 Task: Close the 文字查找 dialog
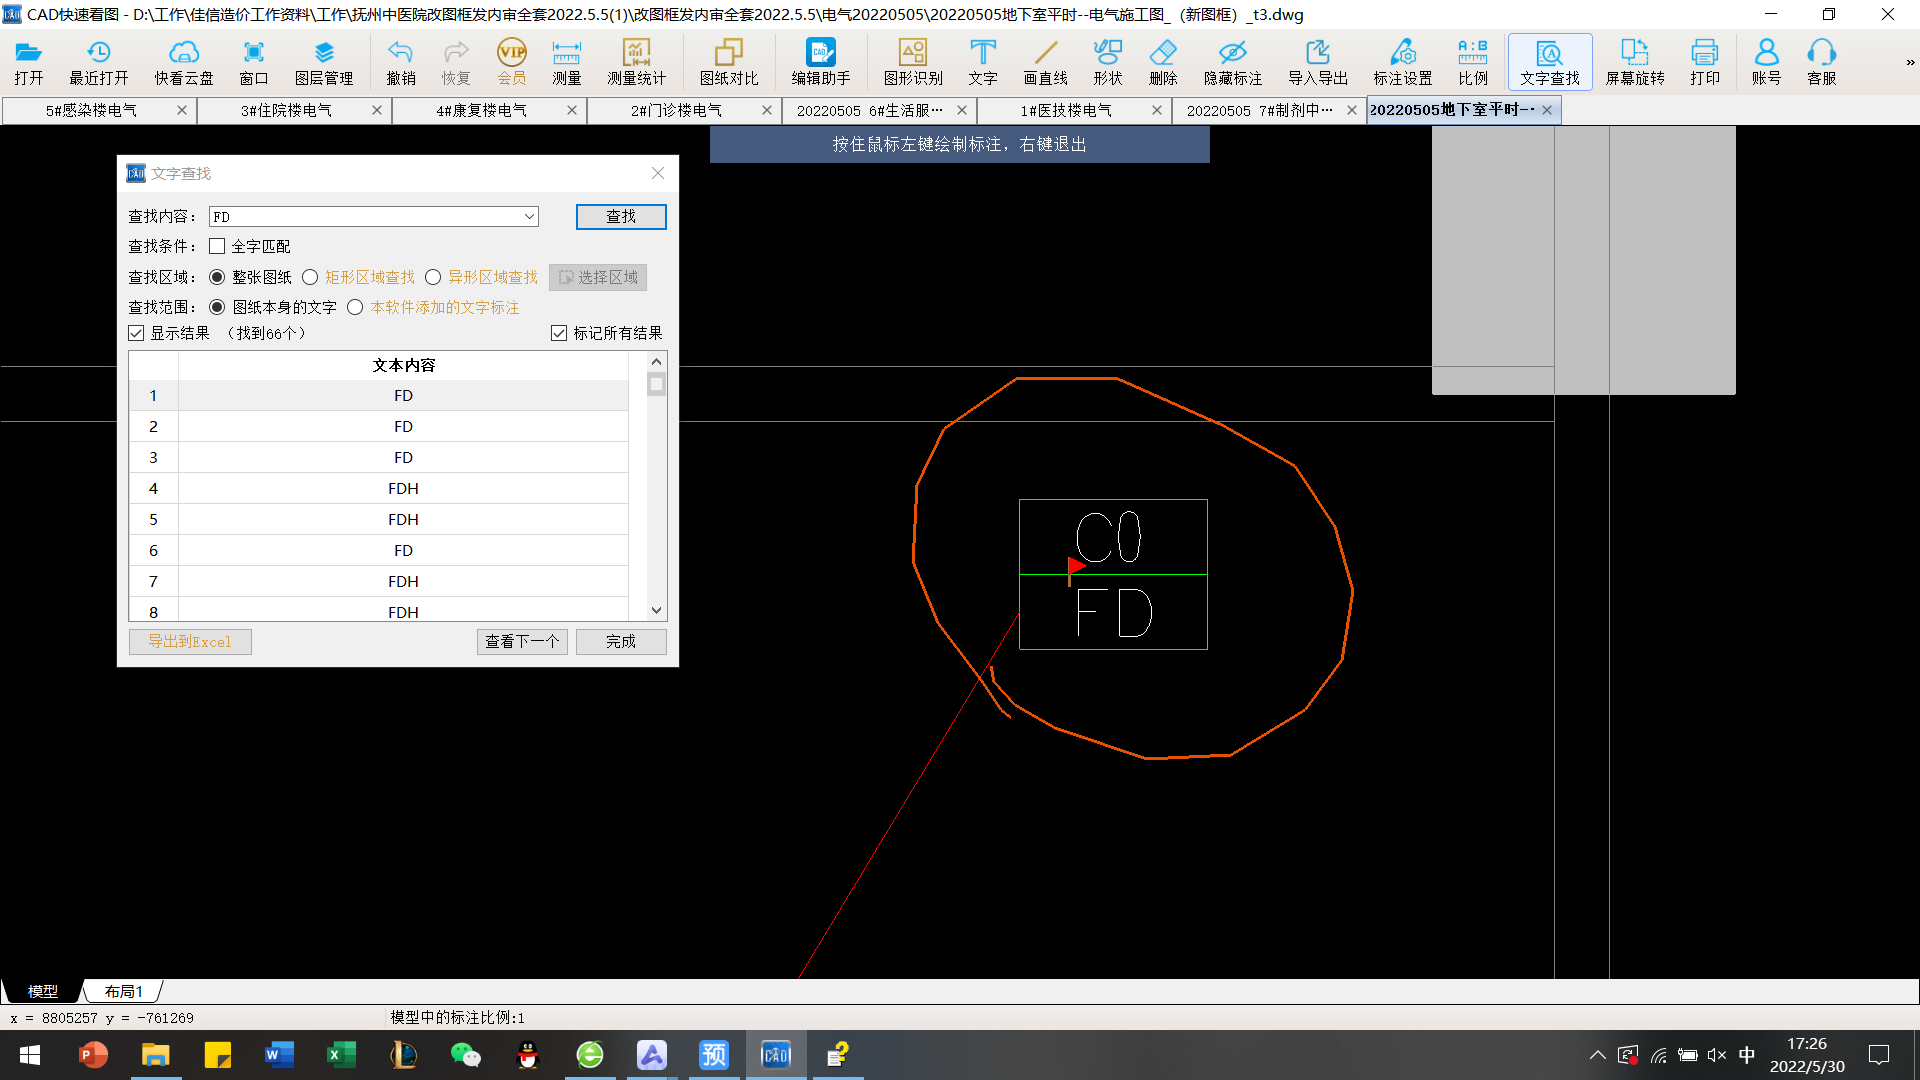[x=658, y=173]
